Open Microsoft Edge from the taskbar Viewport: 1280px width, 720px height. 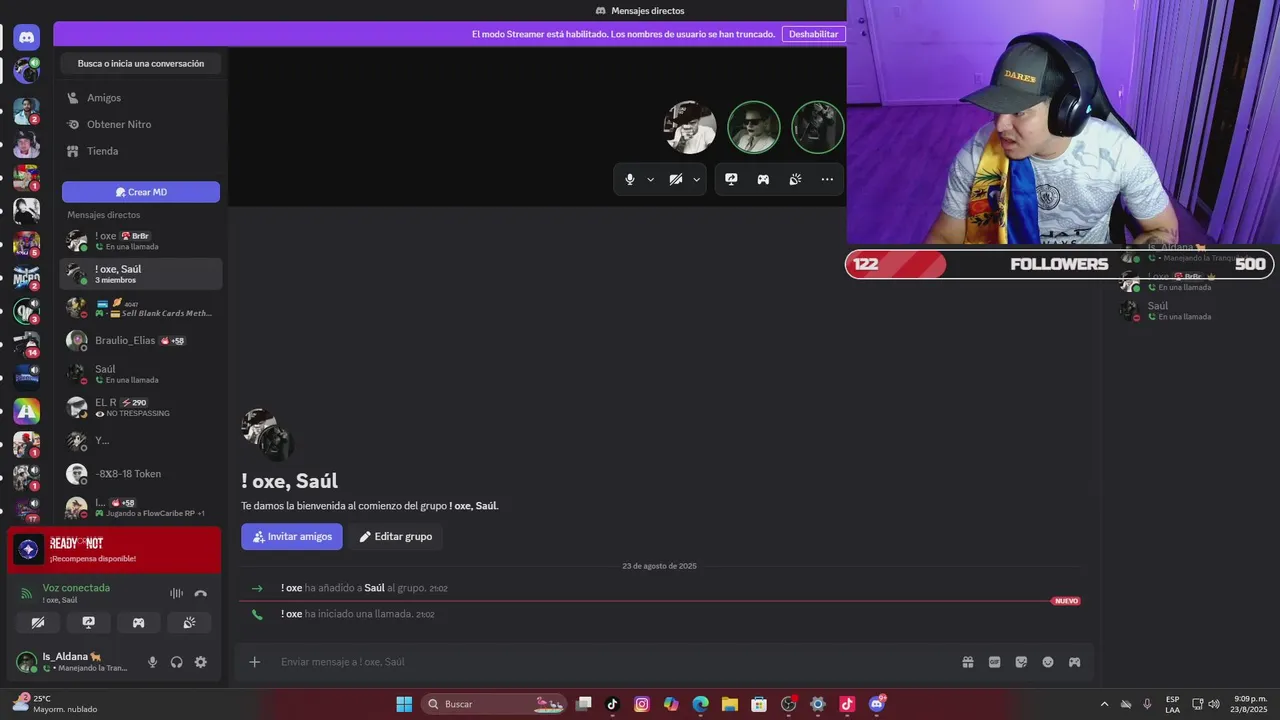click(x=701, y=704)
